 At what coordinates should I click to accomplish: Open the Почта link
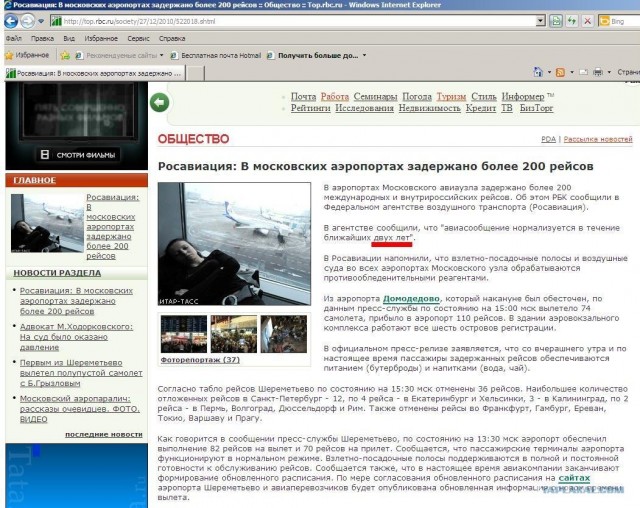tap(303, 97)
